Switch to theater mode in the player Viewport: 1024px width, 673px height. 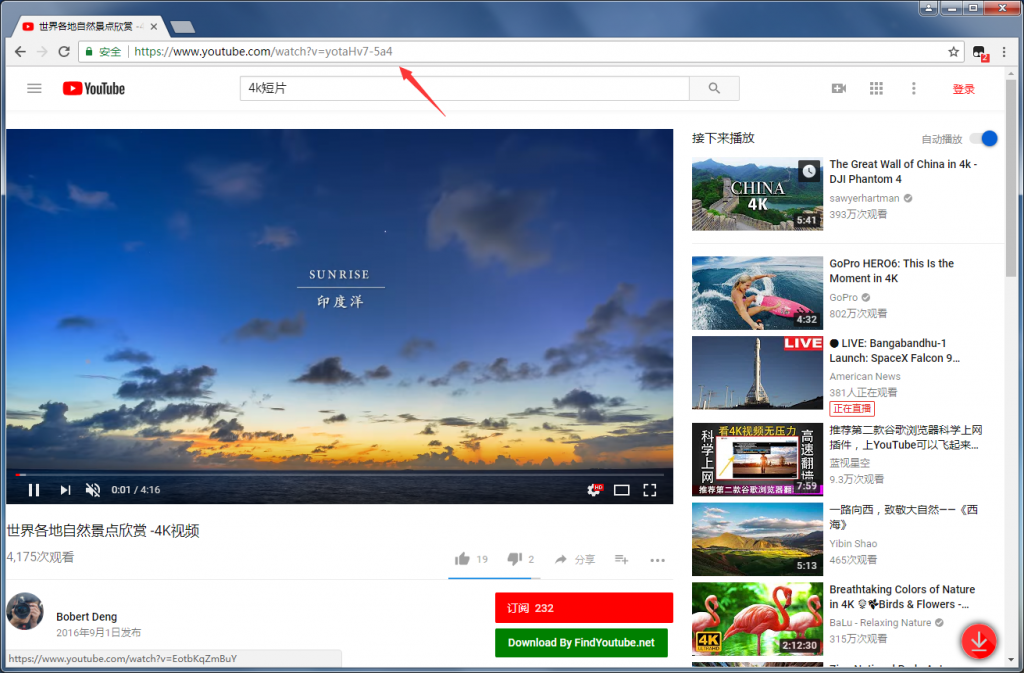point(622,490)
